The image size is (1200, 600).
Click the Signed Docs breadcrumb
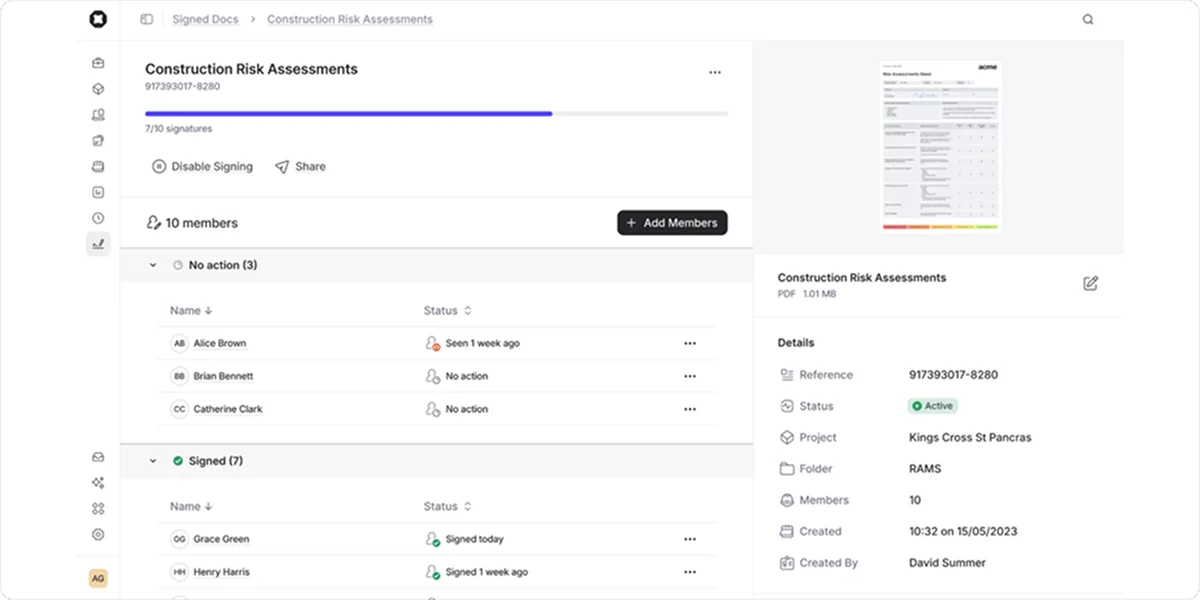pyautogui.click(x=205, y=19)
